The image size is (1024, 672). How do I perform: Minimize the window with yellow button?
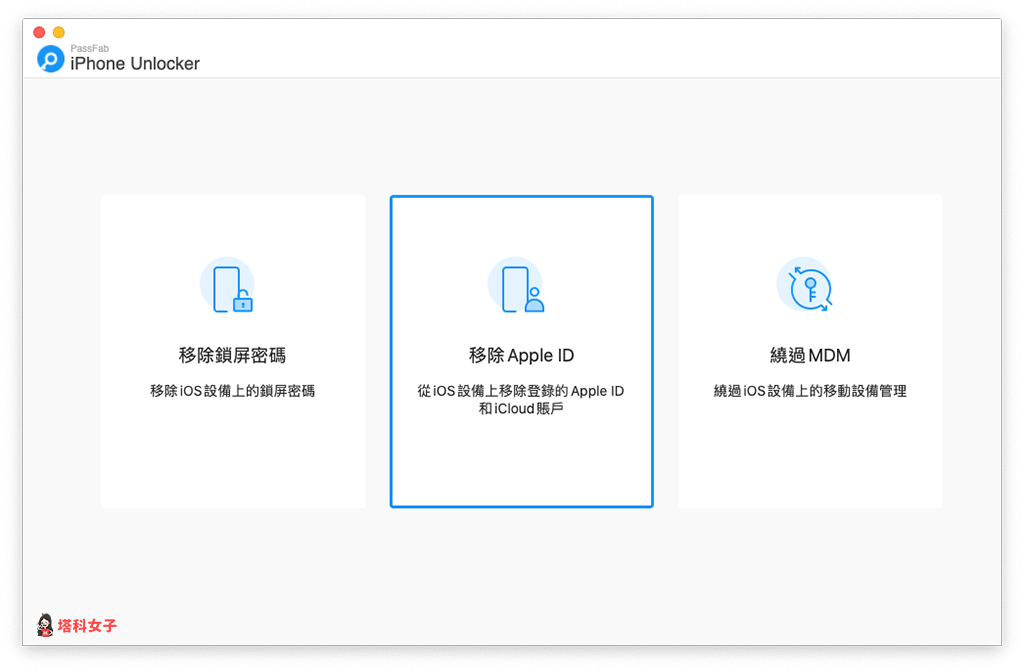[x=59, y=32]
